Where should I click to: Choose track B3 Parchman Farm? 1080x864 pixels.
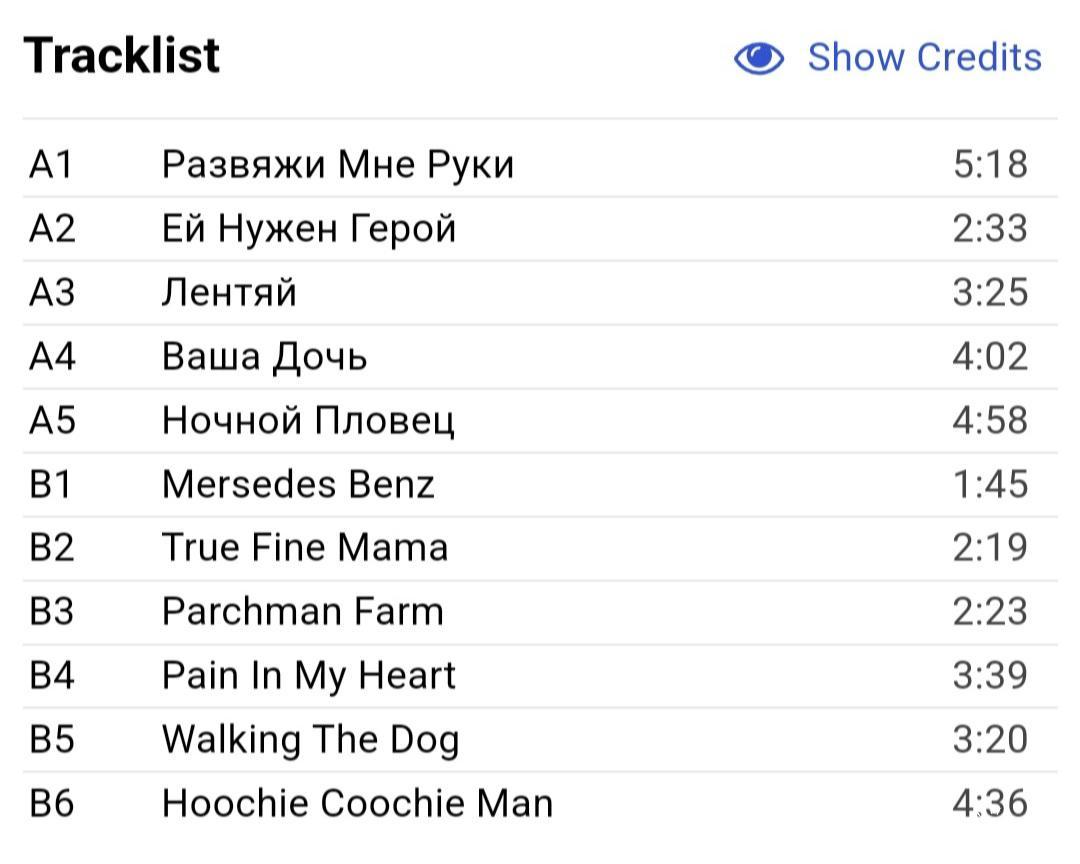[x=540, y=613]
